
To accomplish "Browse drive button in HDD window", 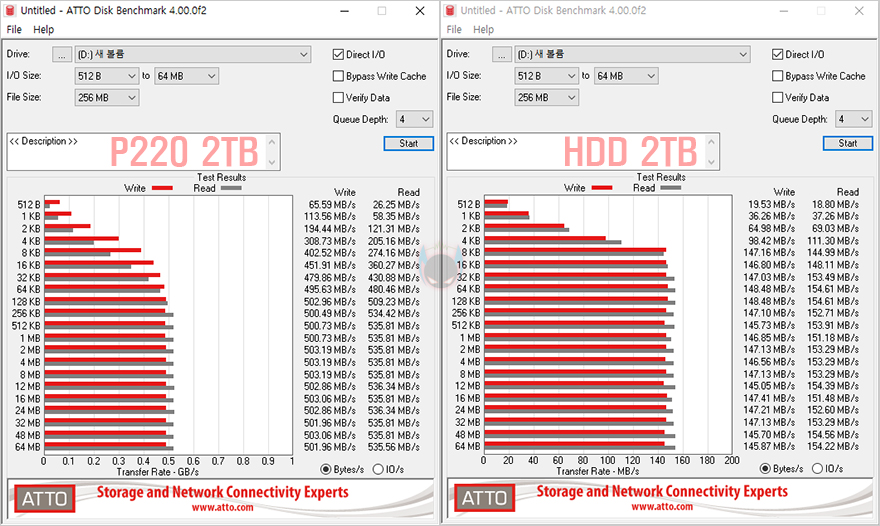I will pos(502,54).
